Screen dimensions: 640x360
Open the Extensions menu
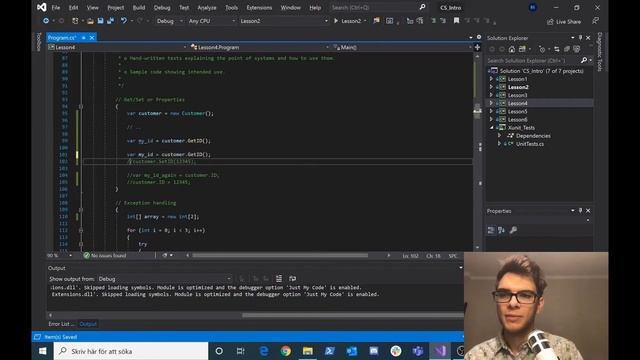(259, 8)
